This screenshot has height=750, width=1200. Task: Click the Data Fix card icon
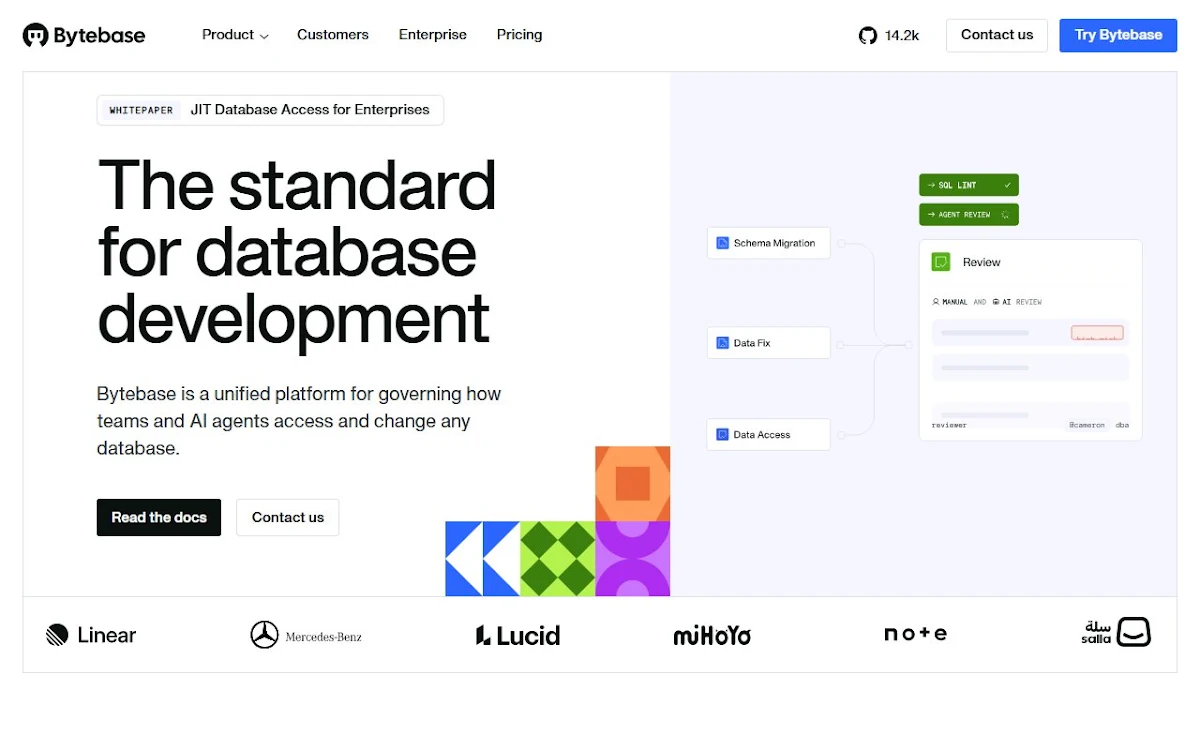723,343
